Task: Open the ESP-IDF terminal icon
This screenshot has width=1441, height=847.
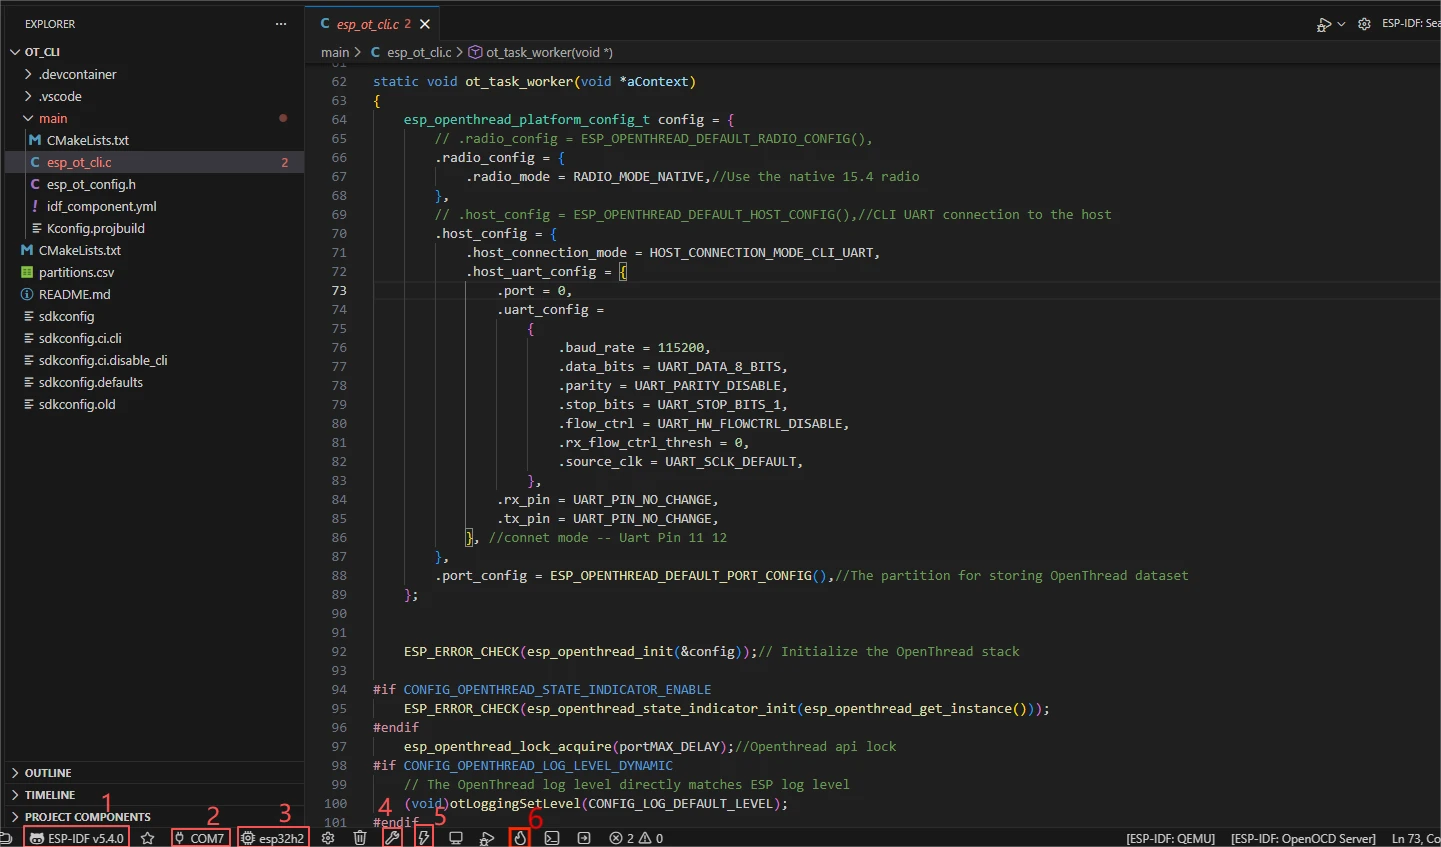Action: pos(552,838)
